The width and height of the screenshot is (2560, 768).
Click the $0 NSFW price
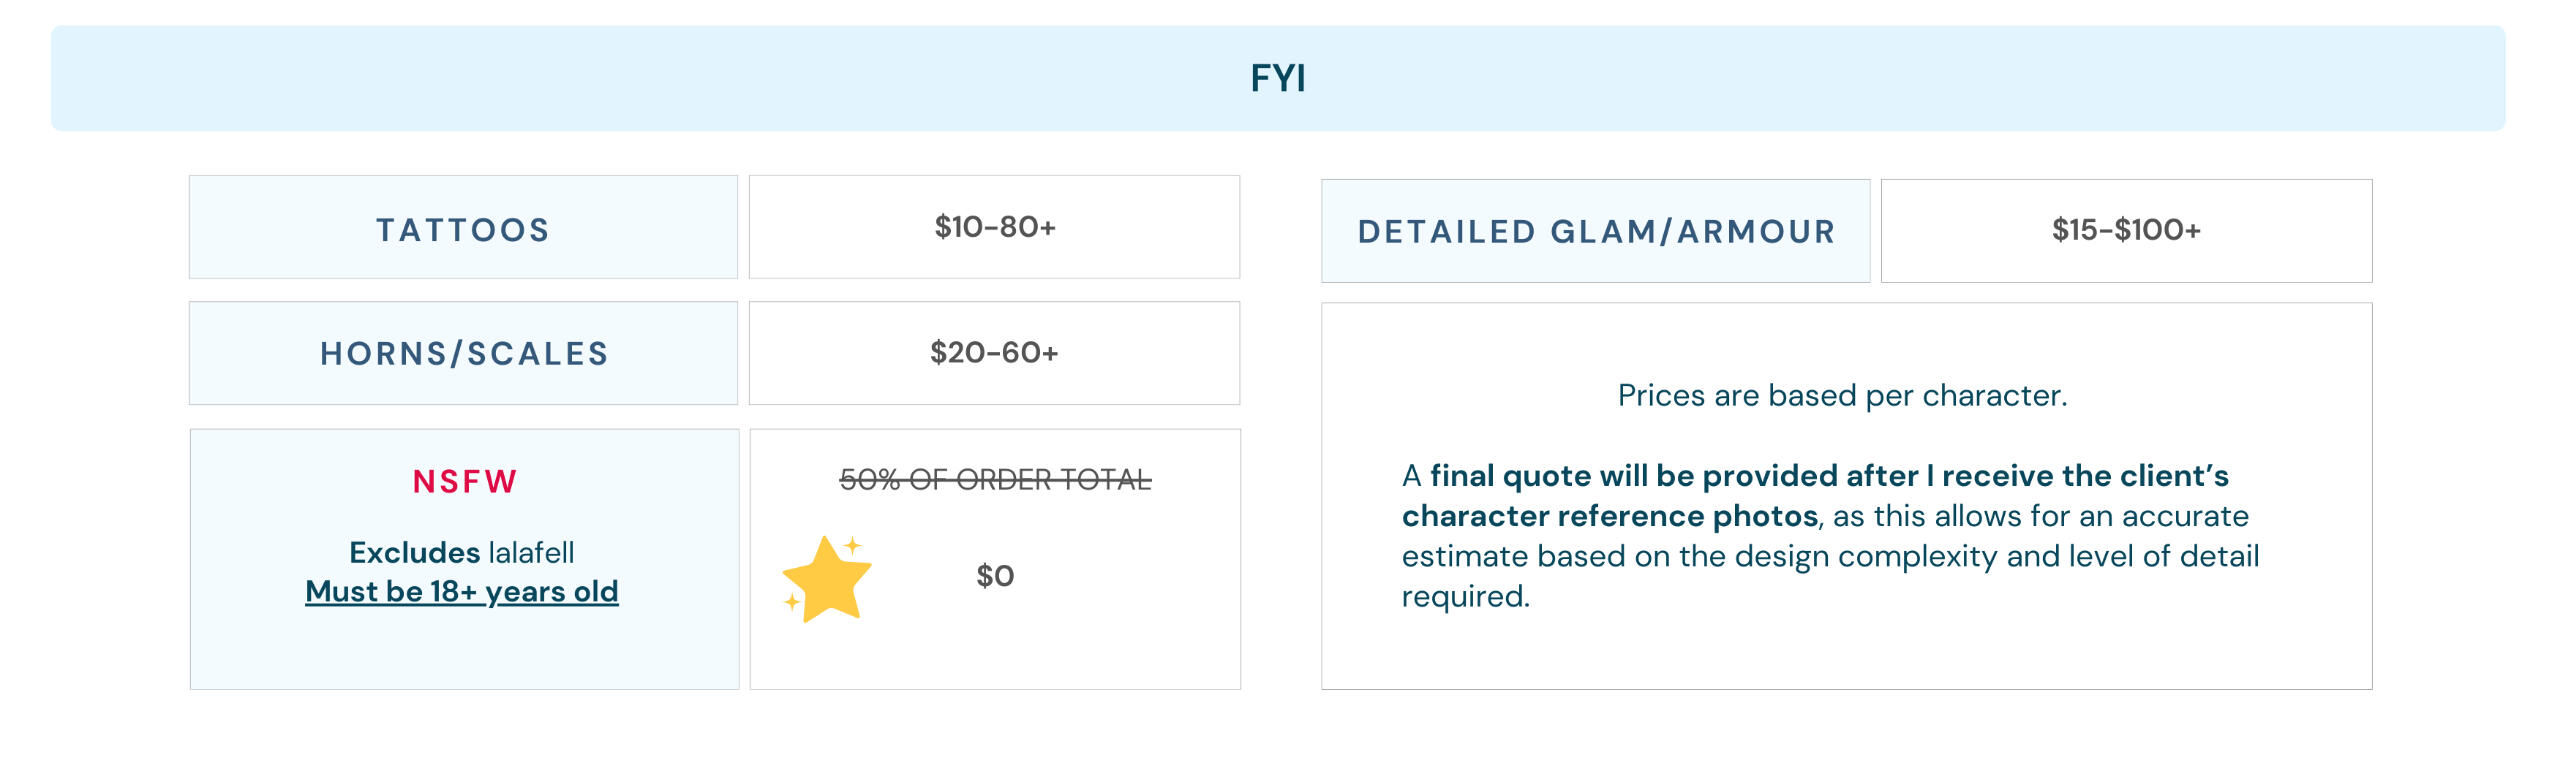[x=995, y=576]
